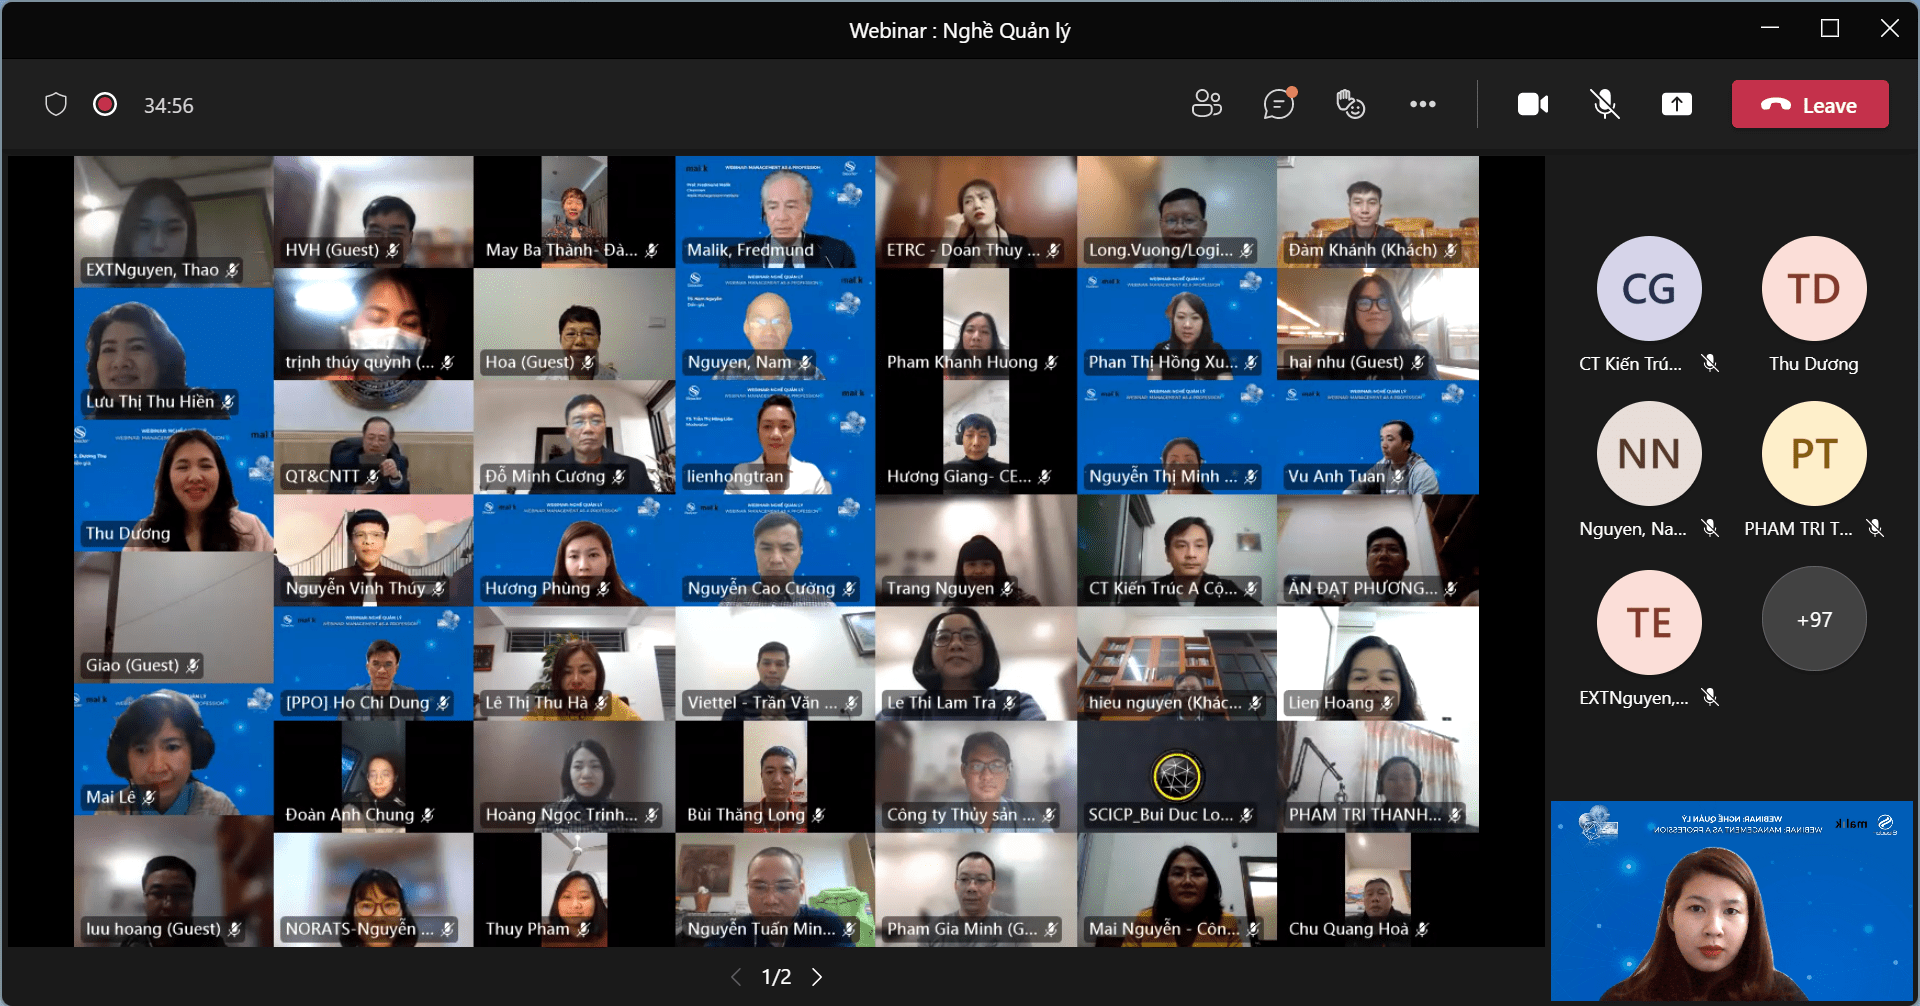Image resolution: width=1920 pixels, height=1006 pixels.
Task: Click the red recording indicator
Action: coord(105,104)
